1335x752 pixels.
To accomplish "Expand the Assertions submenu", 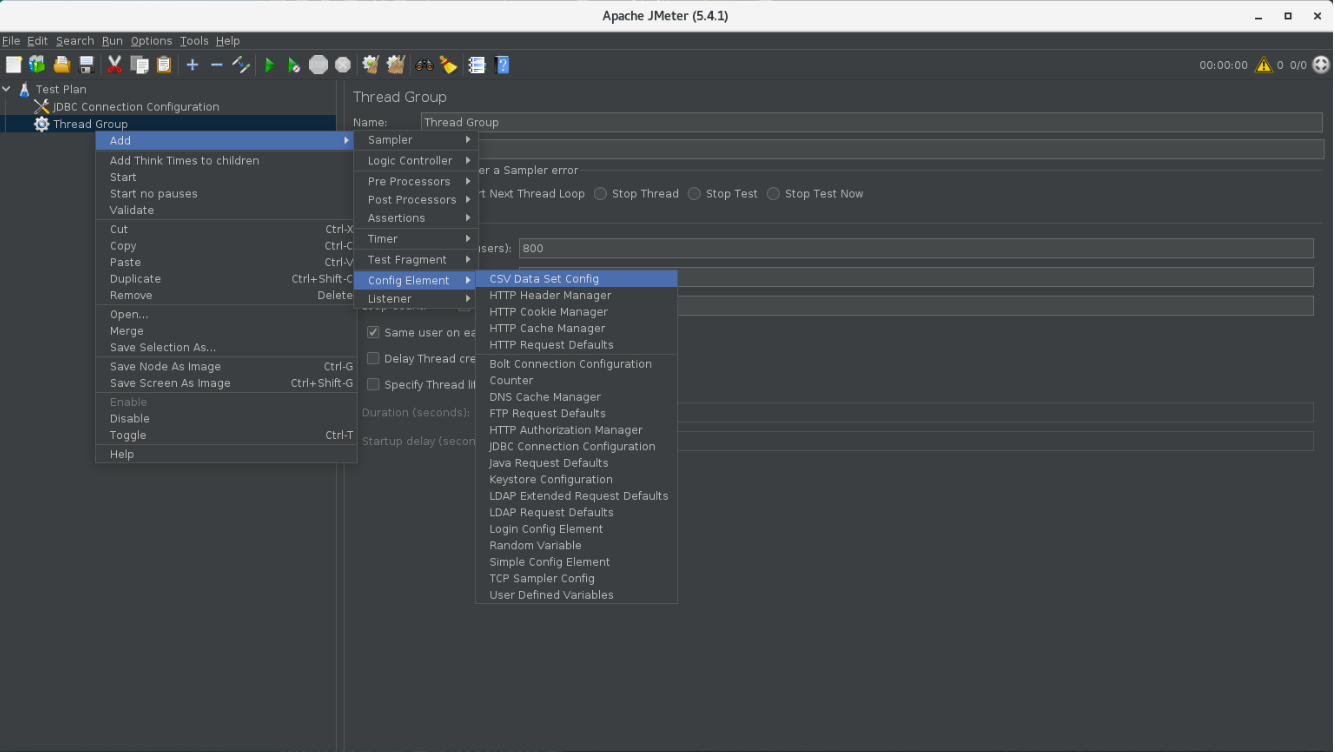I will coord(416,218).
